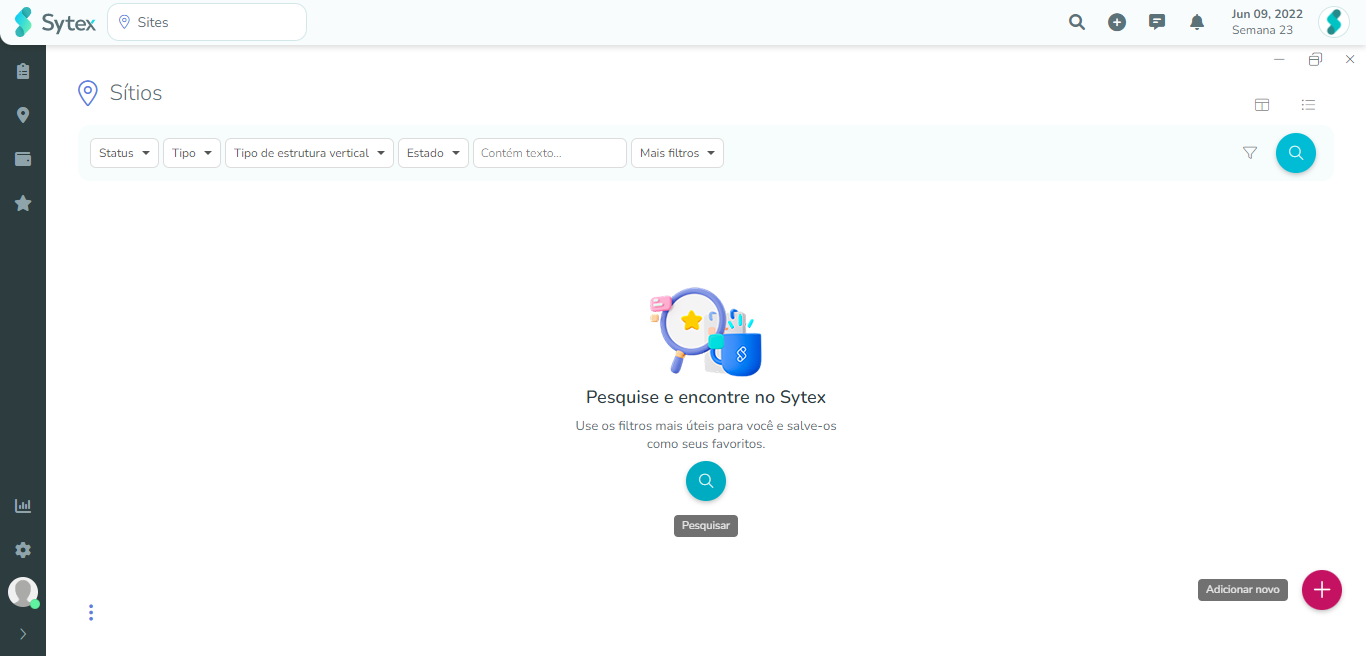The height and width of the screenshot is (656, 1366).
Task: Close the Sítios panel
Action: point(1350,60)
